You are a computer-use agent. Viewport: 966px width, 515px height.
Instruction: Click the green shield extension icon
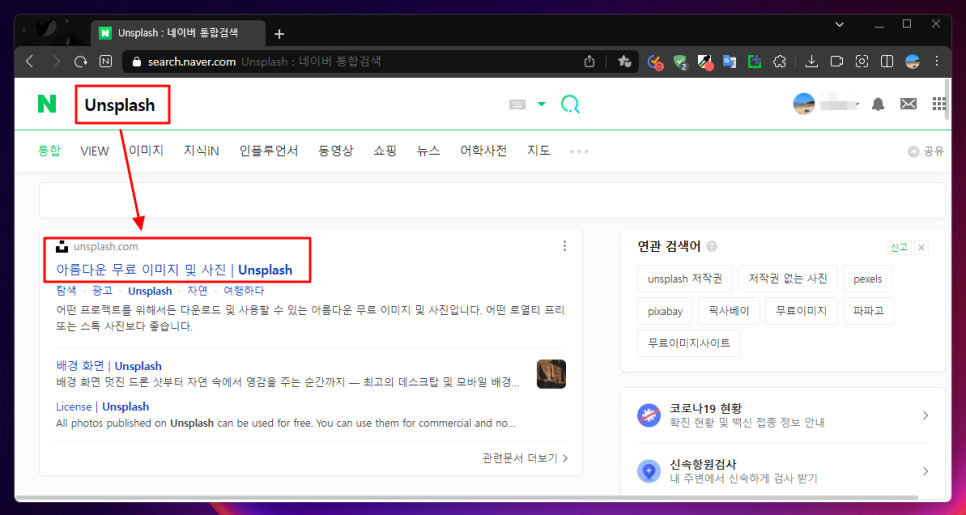coord(680,62)
